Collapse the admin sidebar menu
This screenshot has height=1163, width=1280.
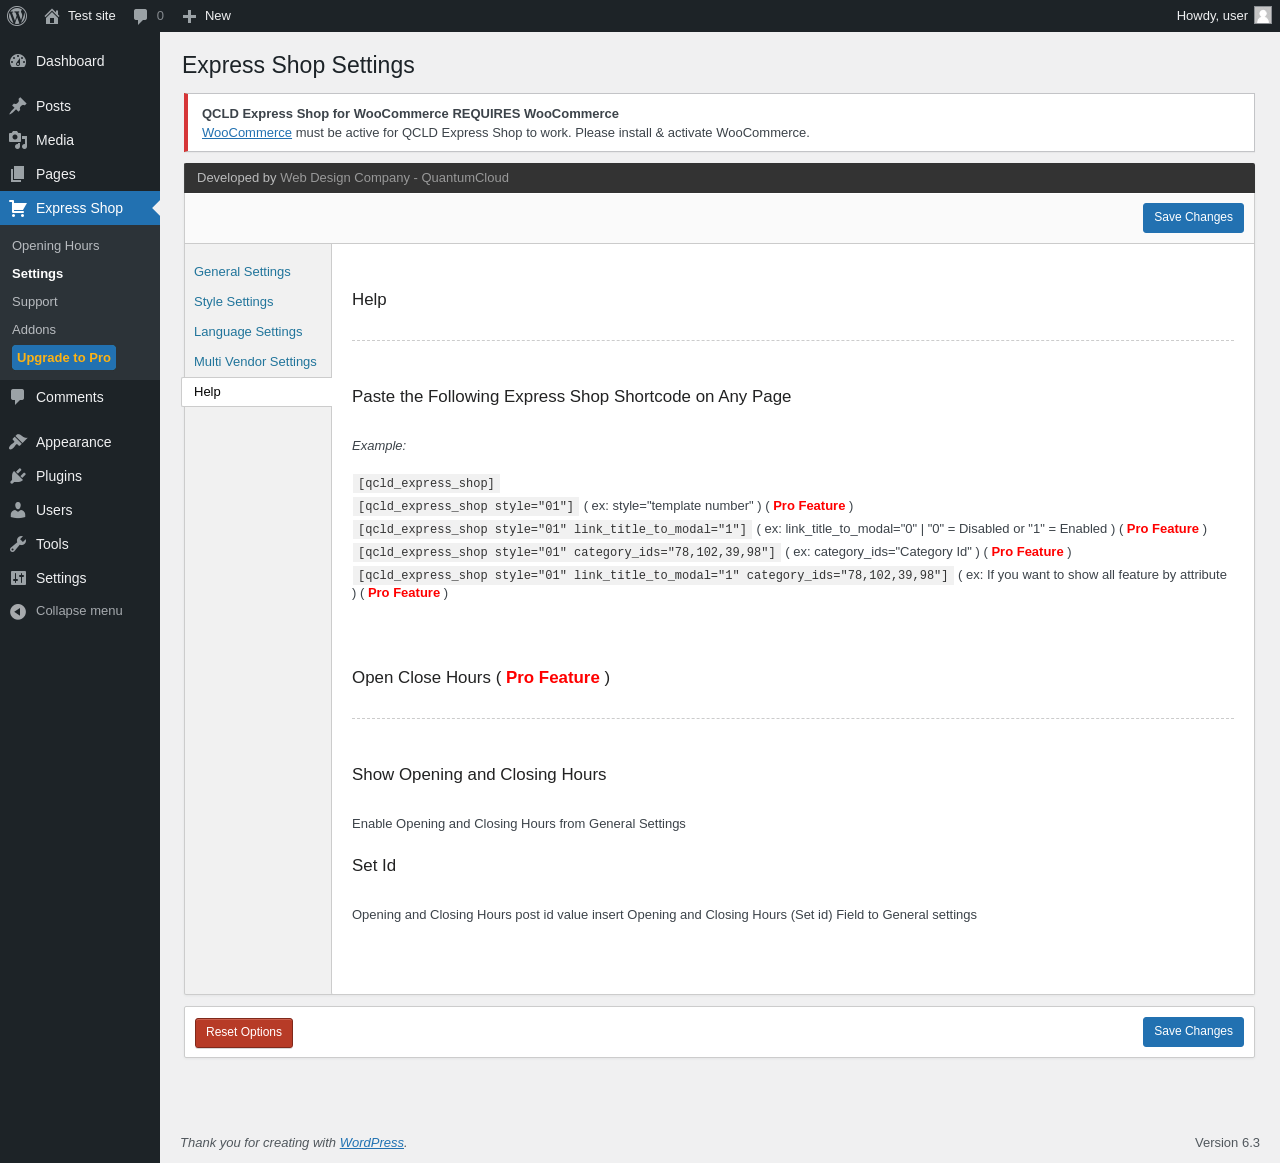66,611
